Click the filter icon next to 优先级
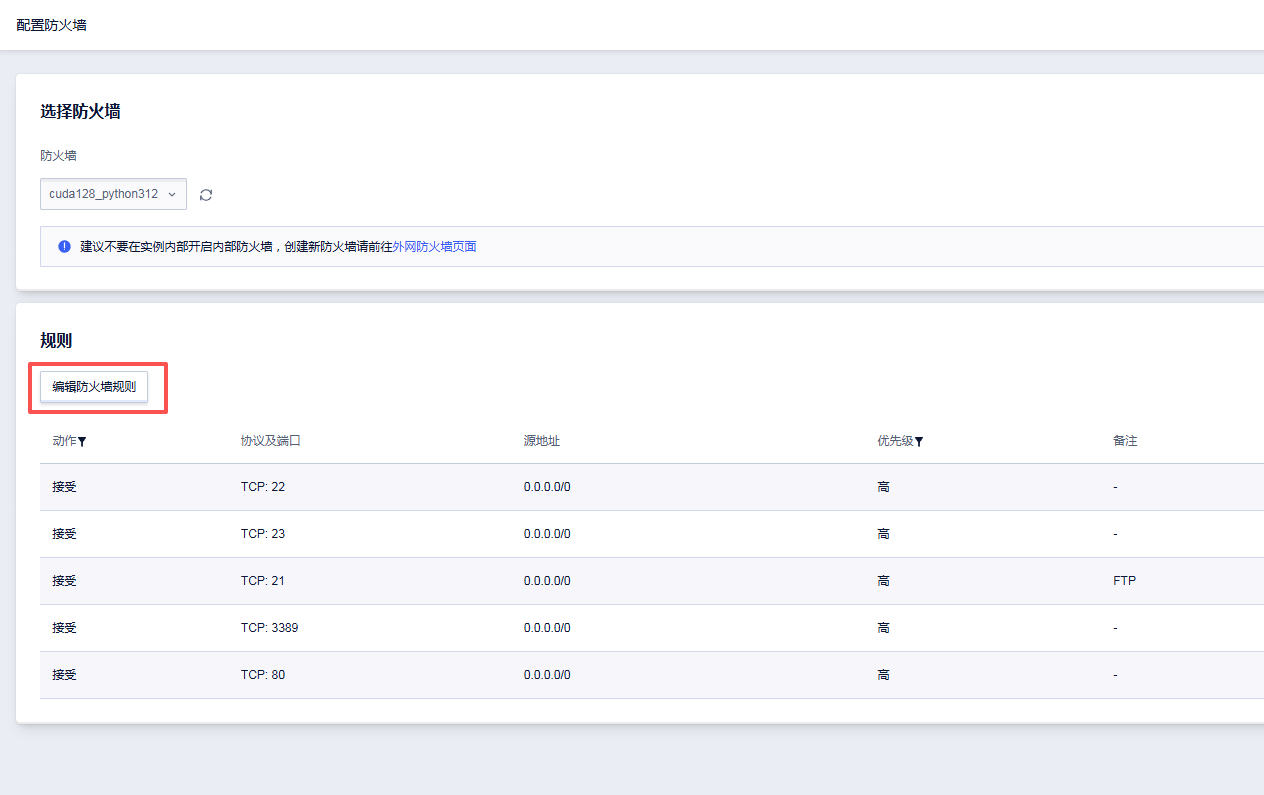1264x795 pixels. [x=919, y=442]
